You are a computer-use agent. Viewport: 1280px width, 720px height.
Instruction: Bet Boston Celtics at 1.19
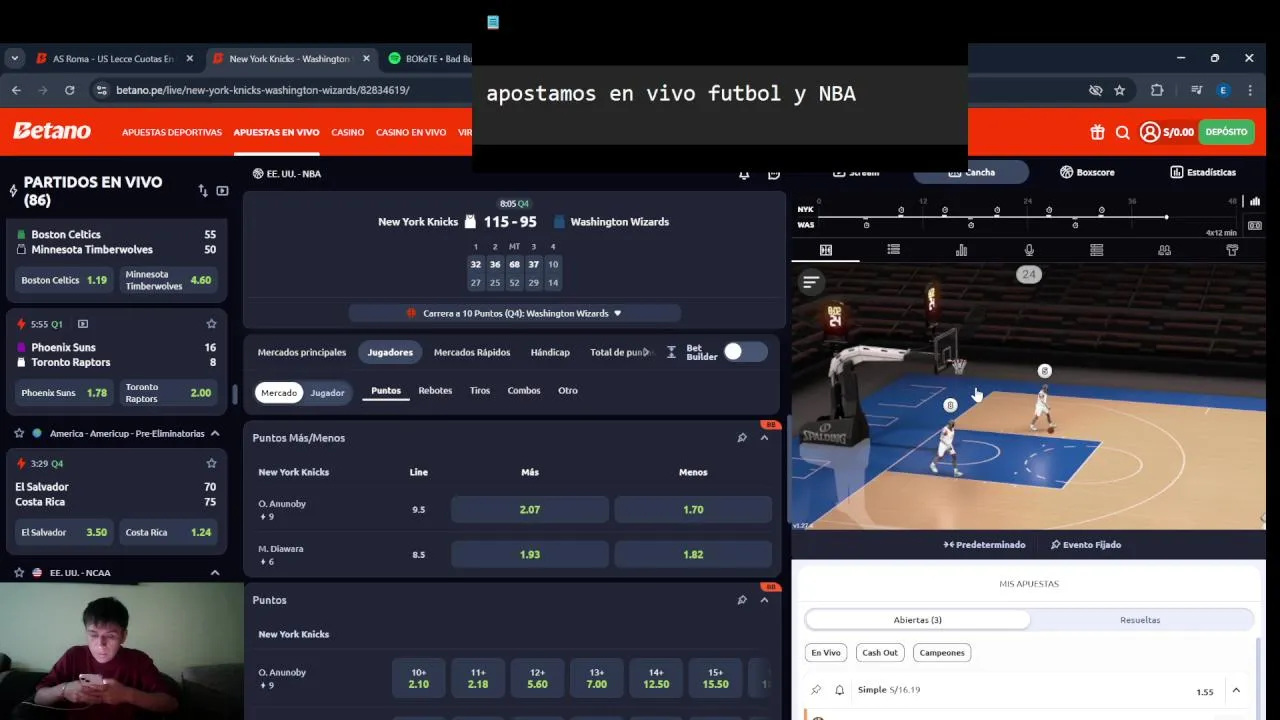click(x=65, y=280)
